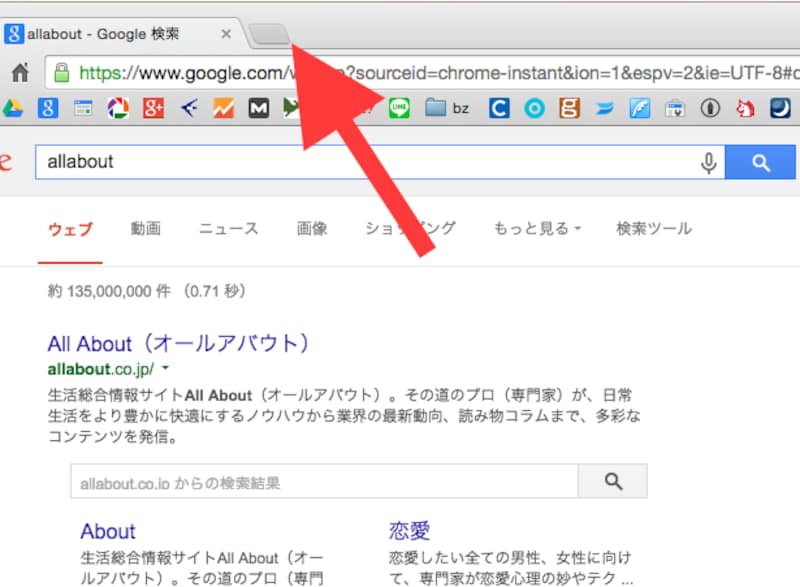
Task: Open the All About（オールアバウト）result link
Action: click(178, 344)
